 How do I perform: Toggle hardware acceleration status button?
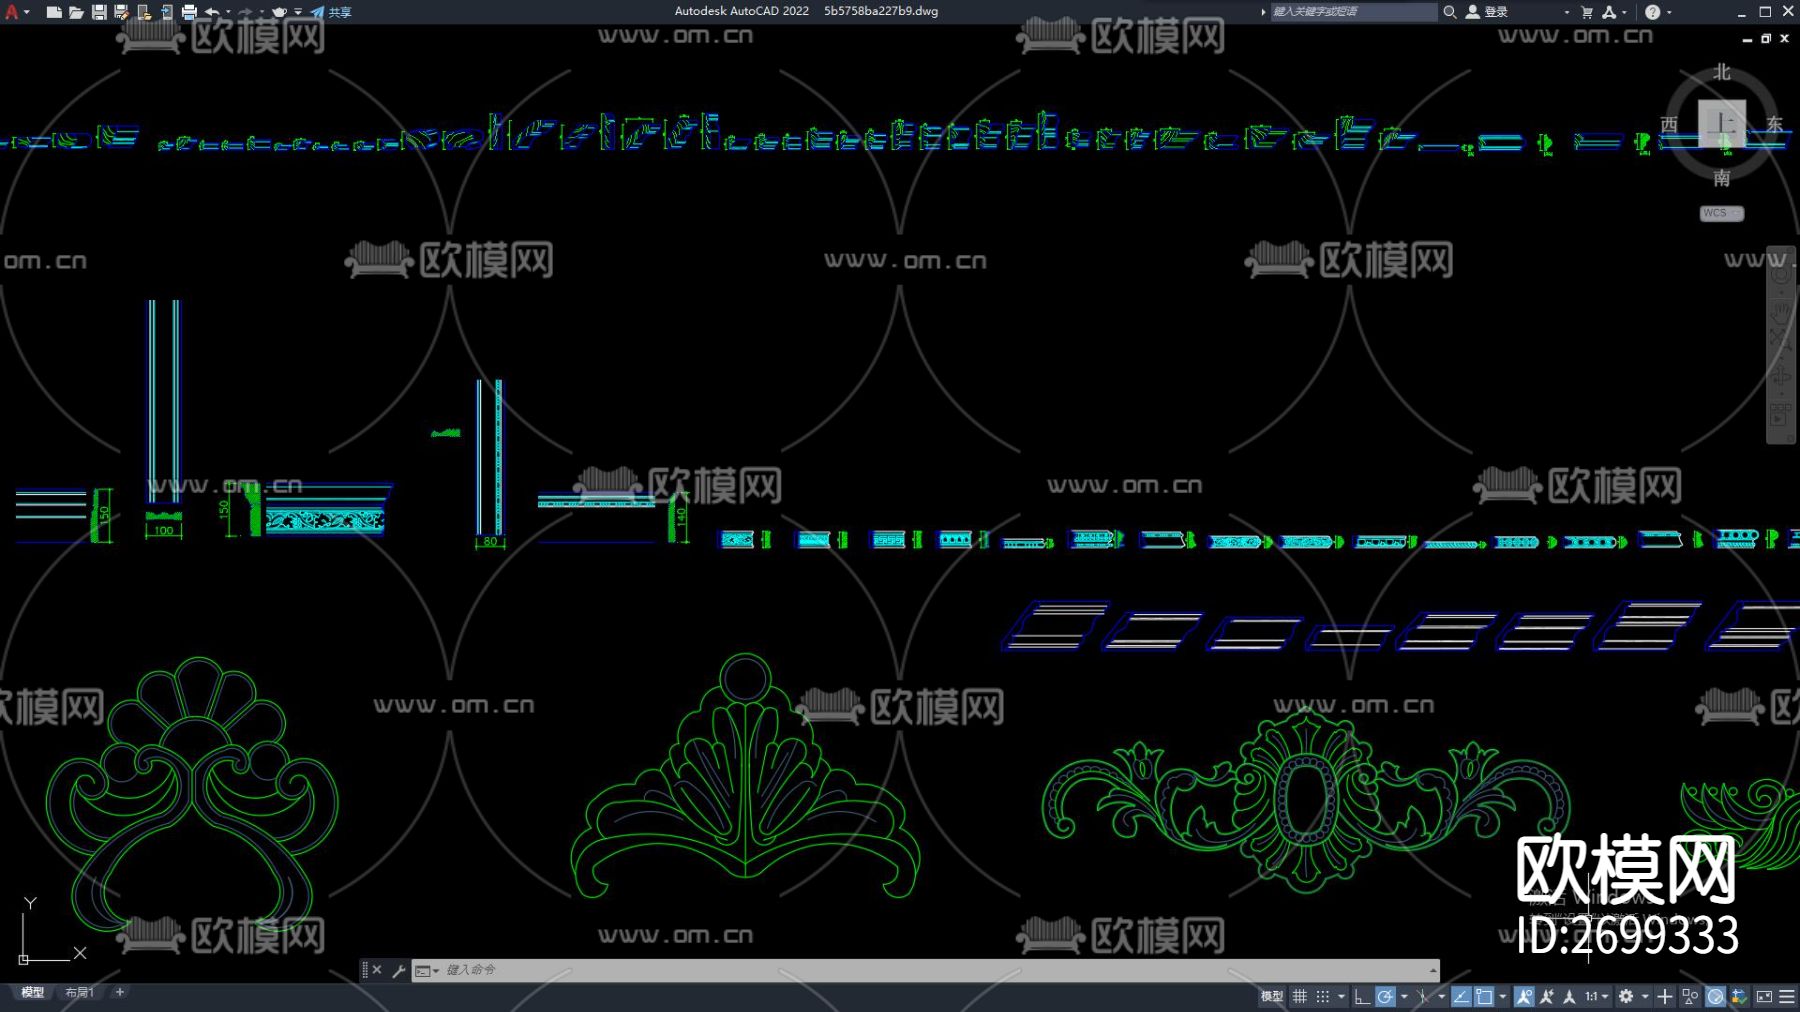click(x=1715, y=996)
